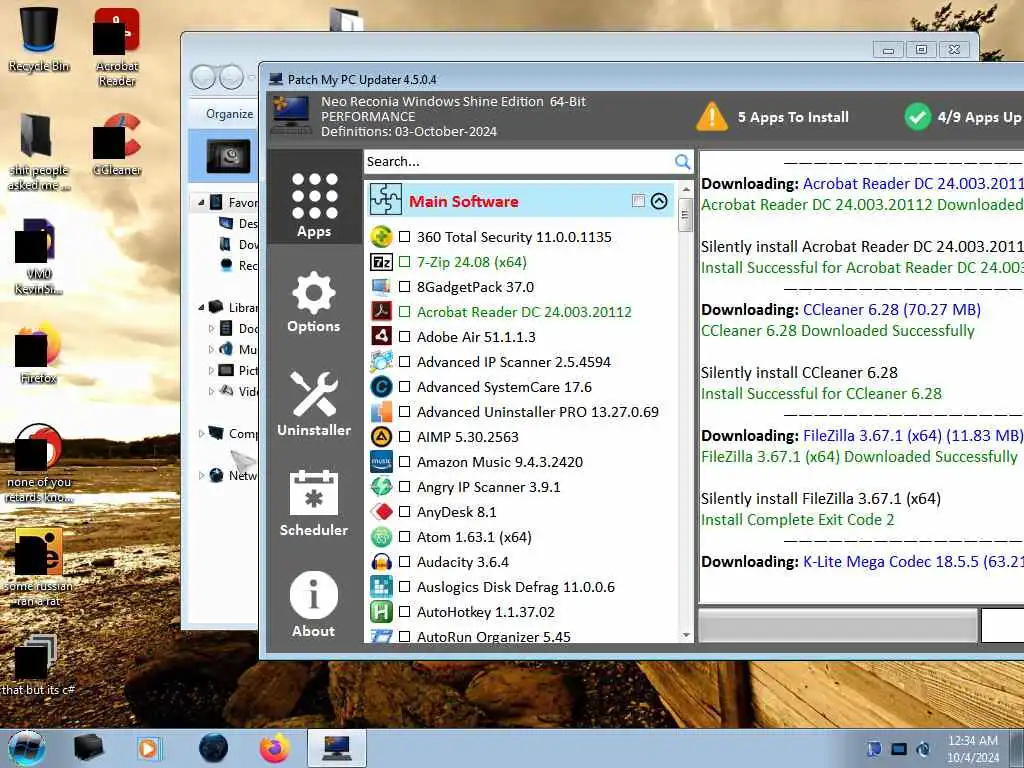Open the media player taskbar icon
The height and width of the screenshot is (768, 1024).
click(x=148, y=748)
